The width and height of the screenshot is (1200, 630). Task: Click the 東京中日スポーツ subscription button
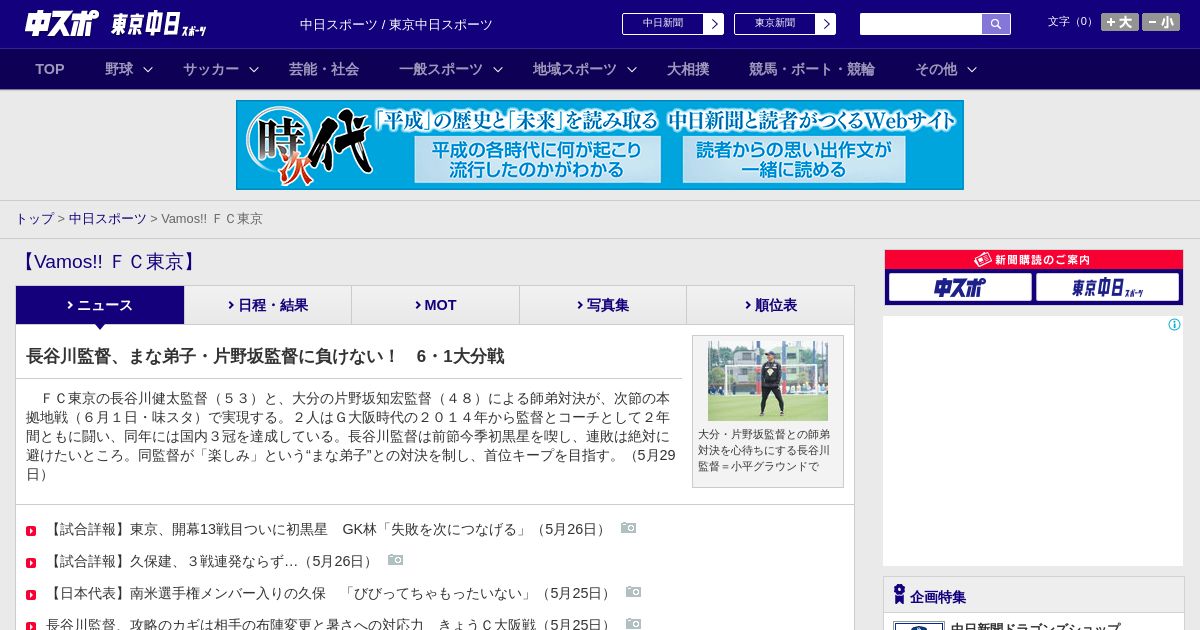coord(1107,287)
